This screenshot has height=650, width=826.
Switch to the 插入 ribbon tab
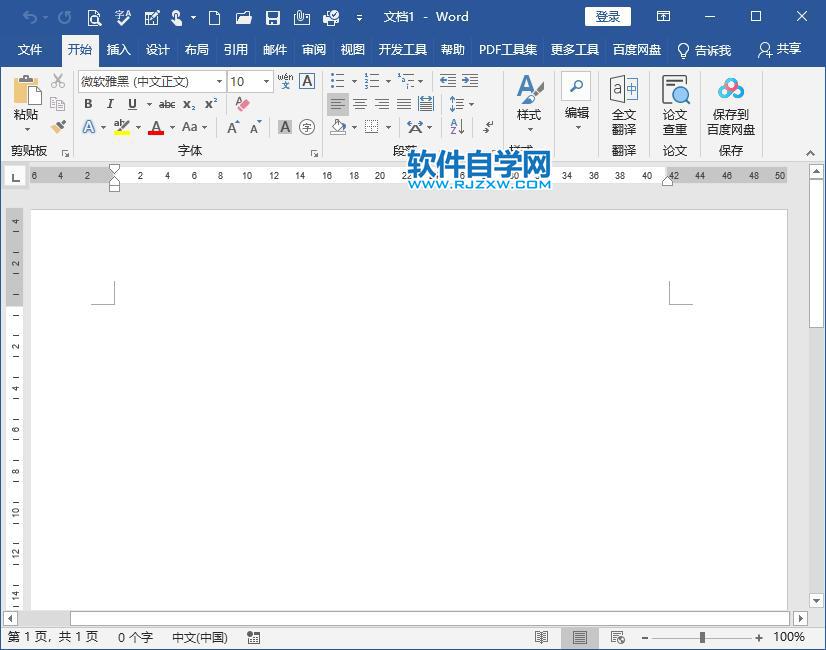[x=119, y=50]
